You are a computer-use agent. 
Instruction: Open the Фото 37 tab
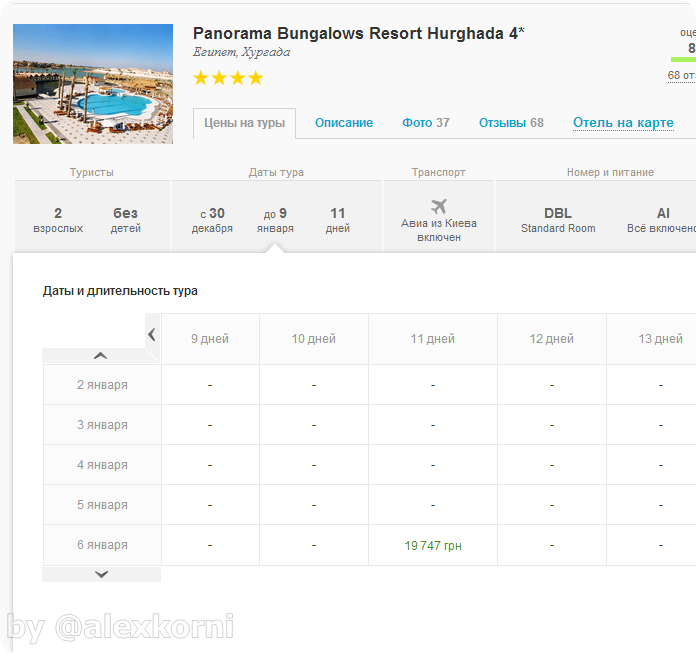[426, 123]
